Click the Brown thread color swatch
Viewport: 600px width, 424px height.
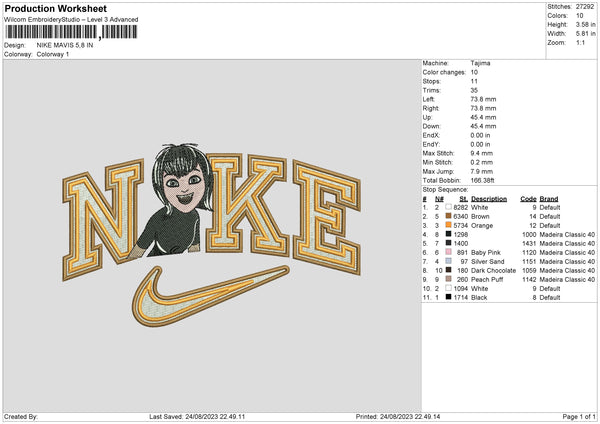click(448, 216)
